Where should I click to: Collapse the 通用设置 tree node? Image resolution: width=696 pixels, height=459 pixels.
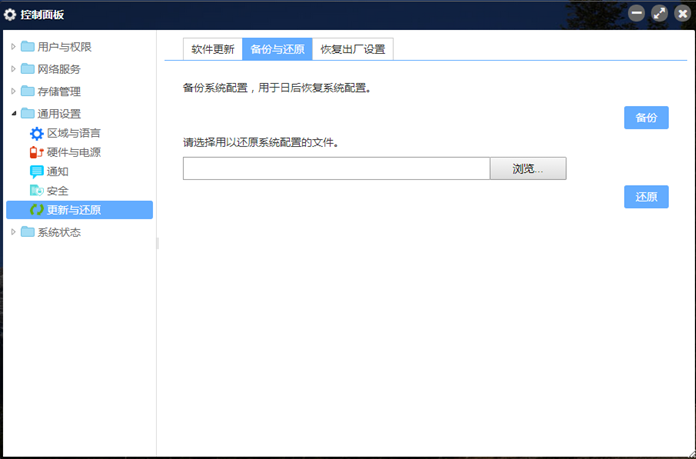pos(13,113)
